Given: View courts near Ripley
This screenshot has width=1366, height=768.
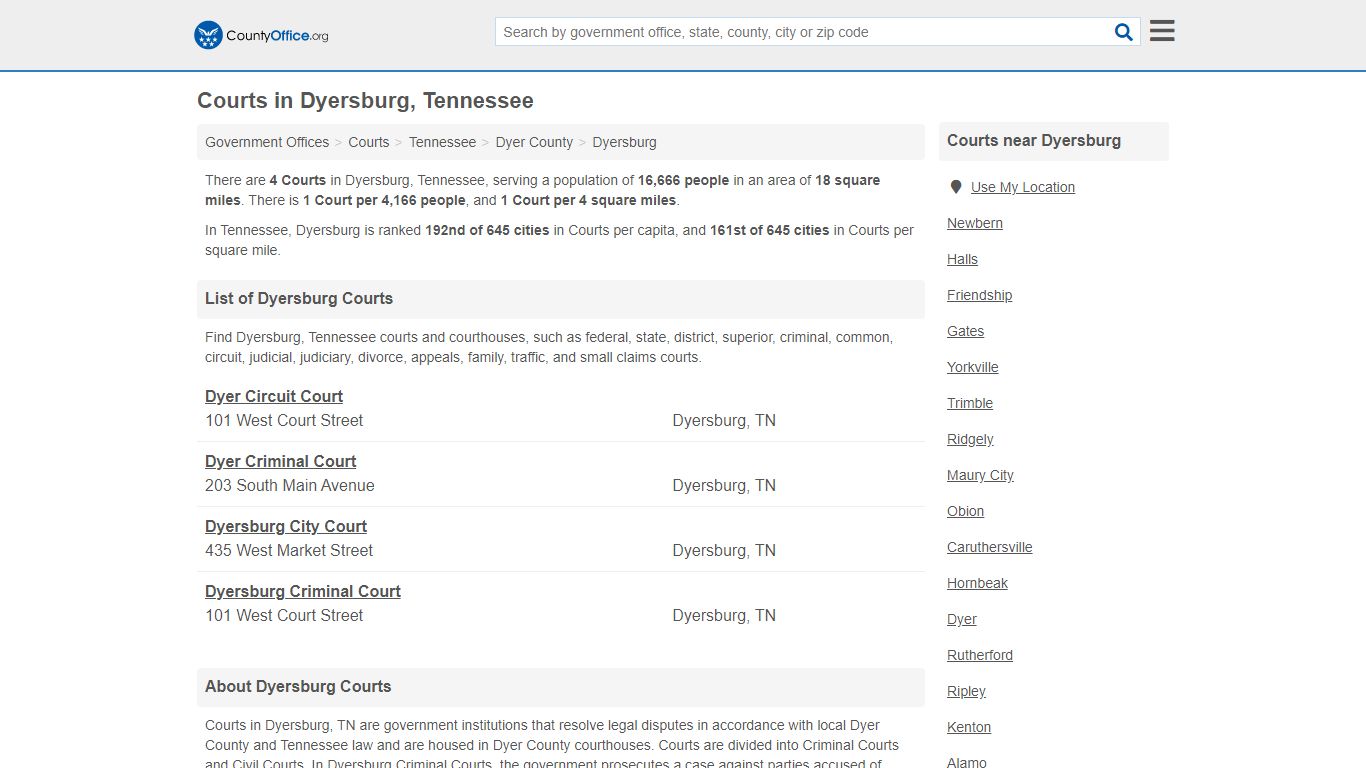Looking at the screenshot, I should point(966,691).
